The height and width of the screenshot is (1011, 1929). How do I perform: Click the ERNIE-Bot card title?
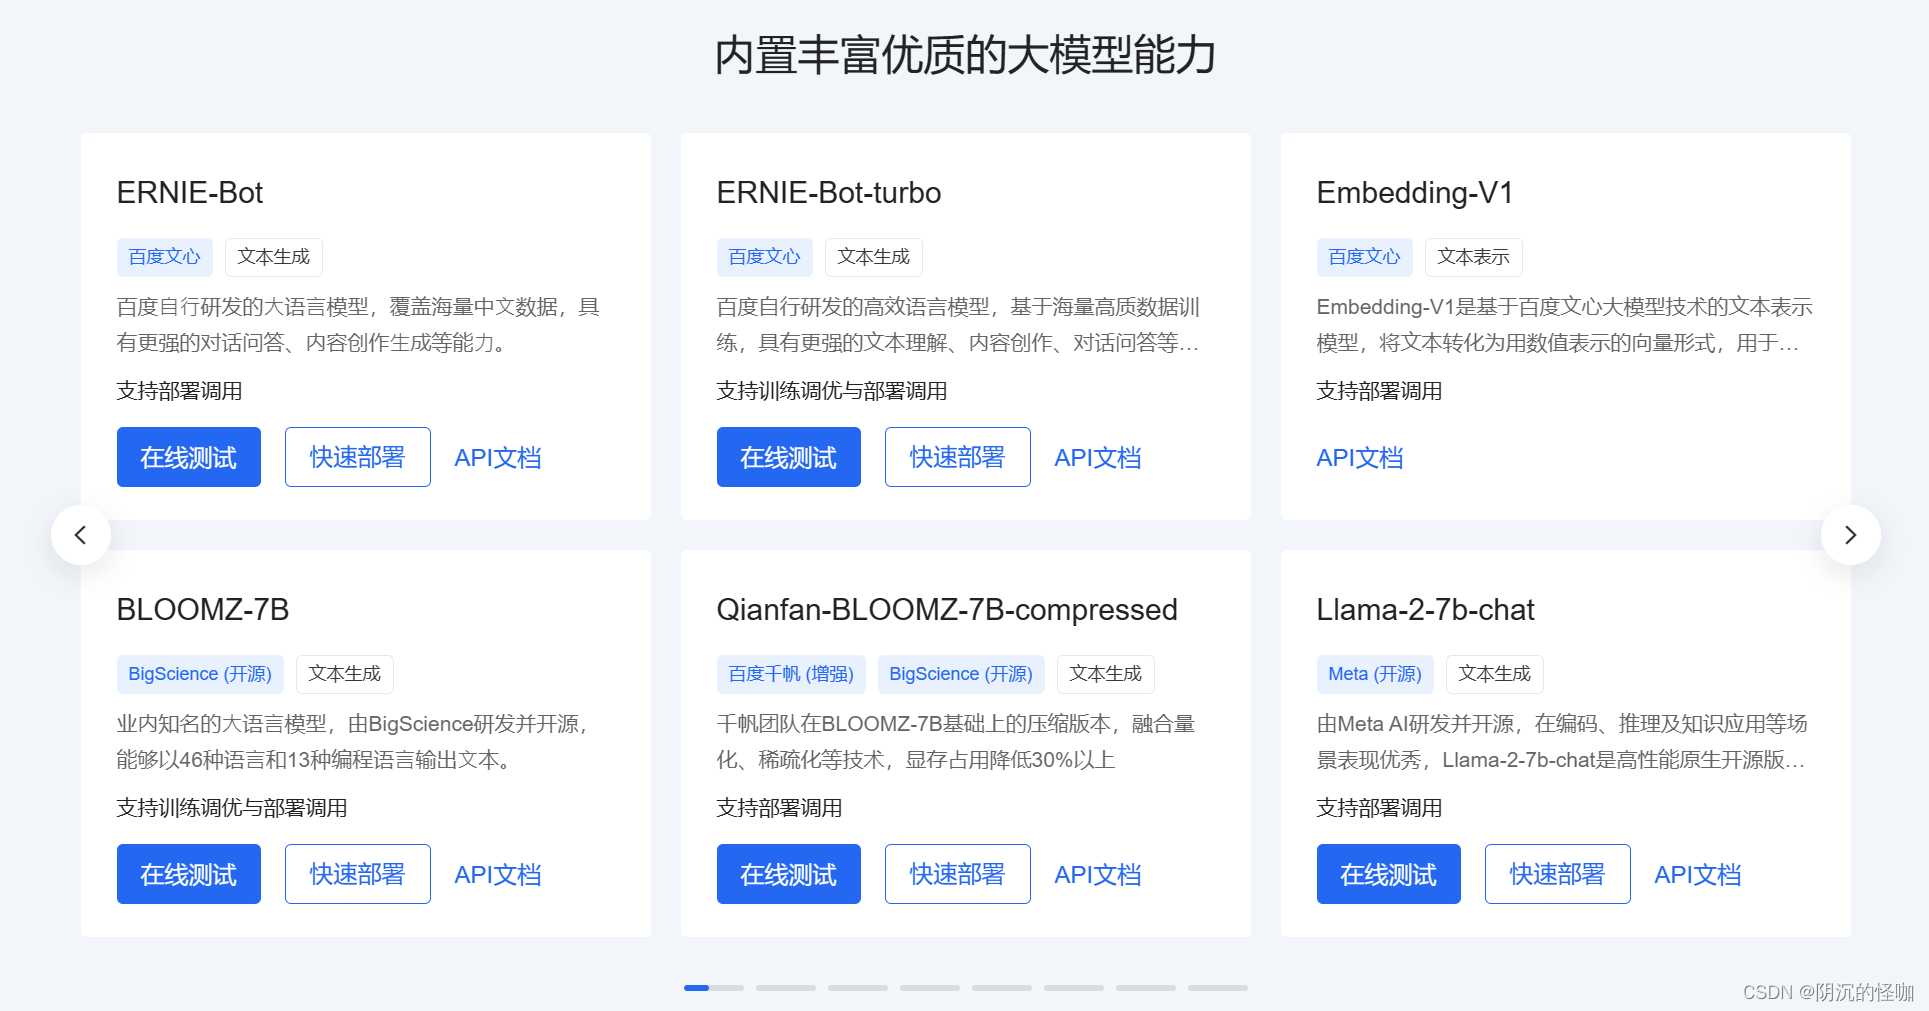(x=190, y=193)
